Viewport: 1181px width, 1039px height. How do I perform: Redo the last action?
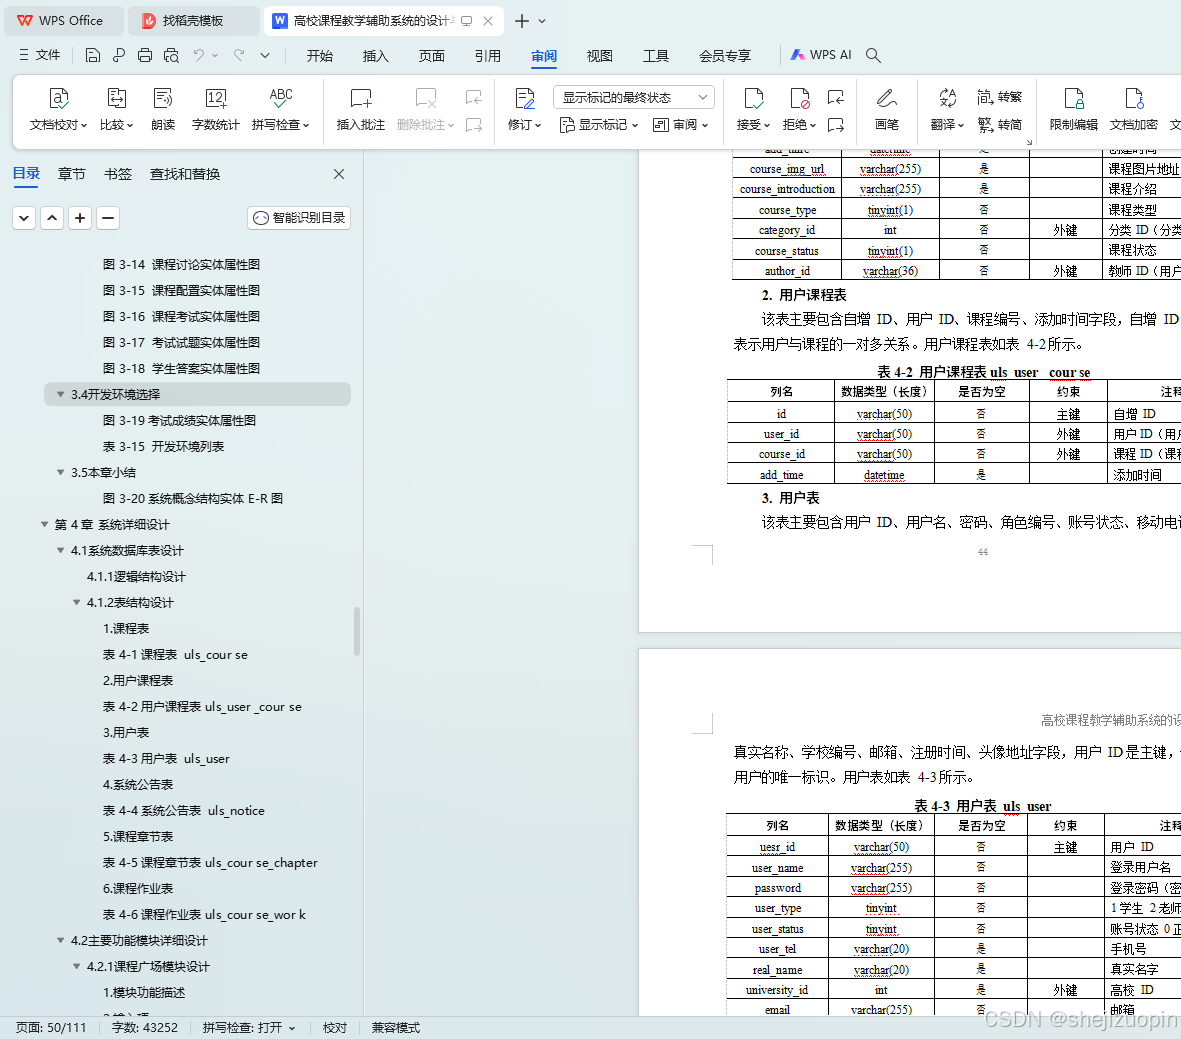coord(239,55)
